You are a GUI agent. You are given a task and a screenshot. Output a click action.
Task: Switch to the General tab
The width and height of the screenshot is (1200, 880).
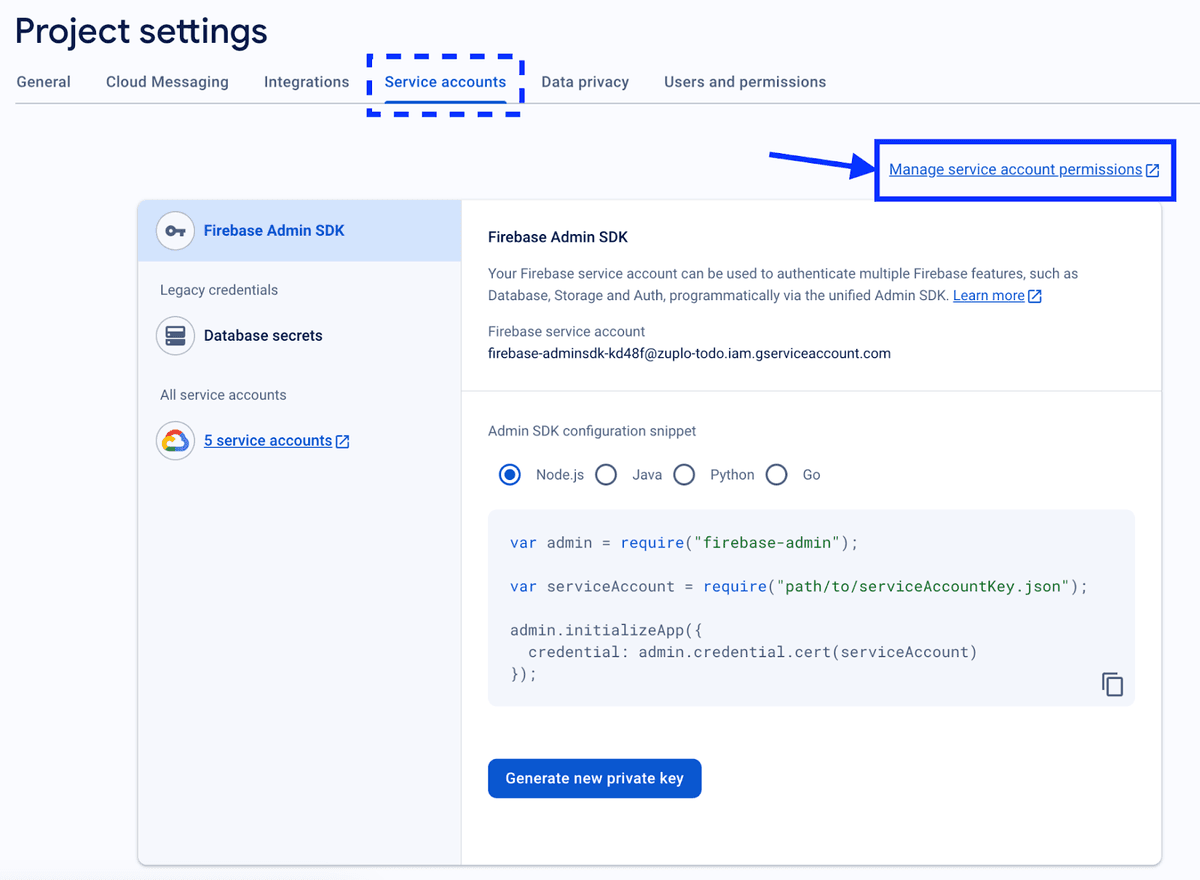pos(43,81)
